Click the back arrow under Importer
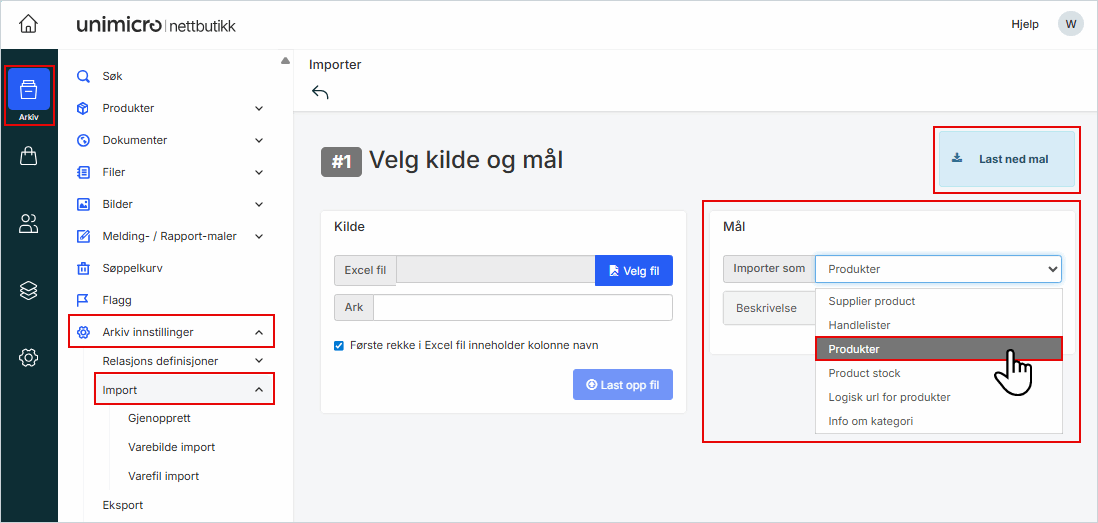This screenshot has width=1098, height=523. (320, 93)
